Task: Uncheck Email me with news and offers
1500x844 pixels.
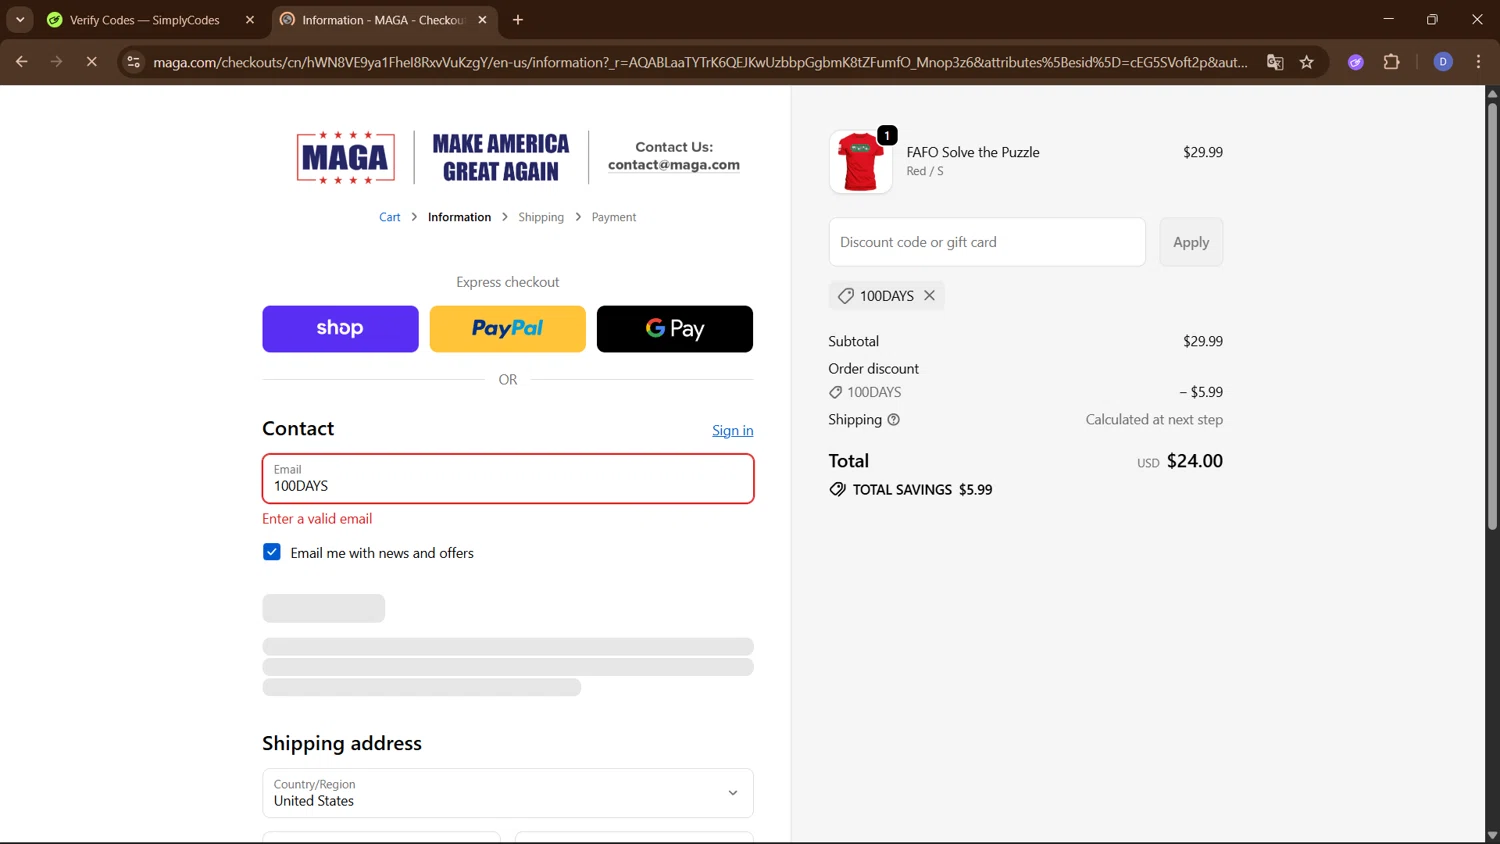Action: [272, 552]
